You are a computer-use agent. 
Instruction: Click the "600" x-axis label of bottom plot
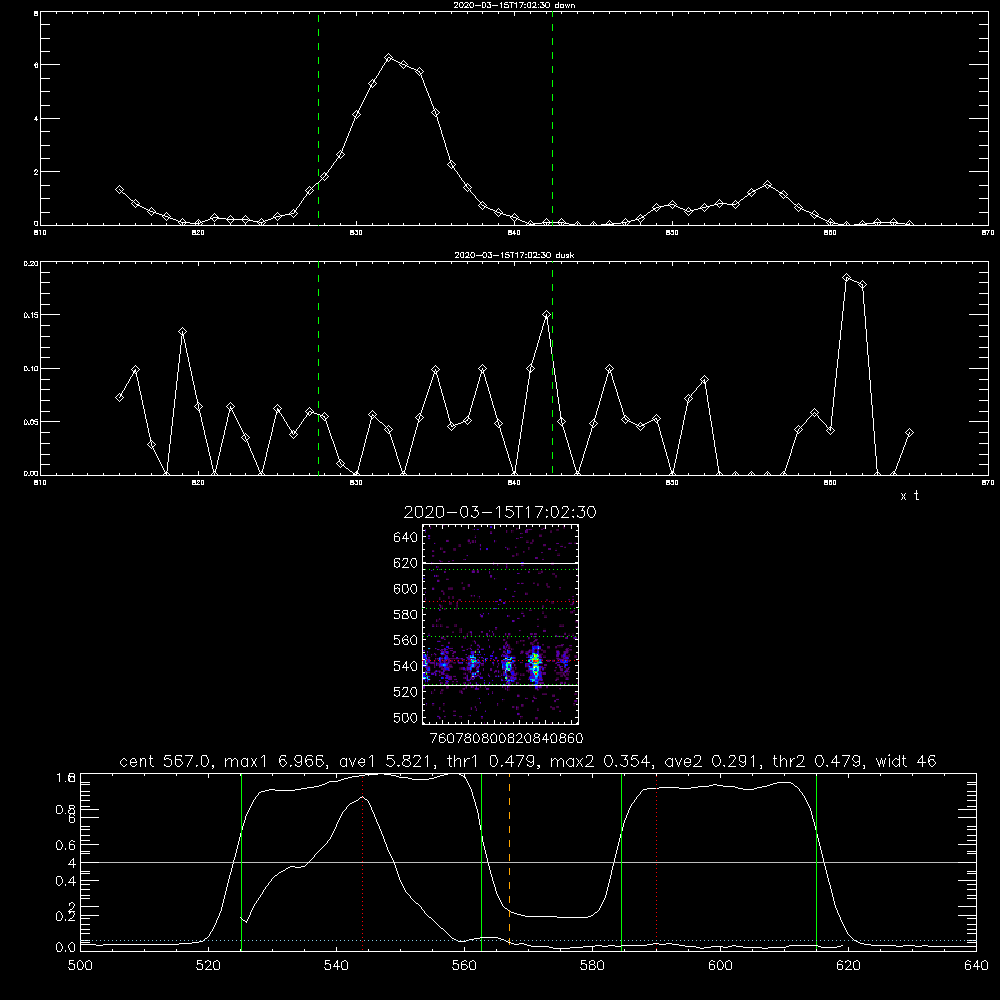(x=720, y=966)
